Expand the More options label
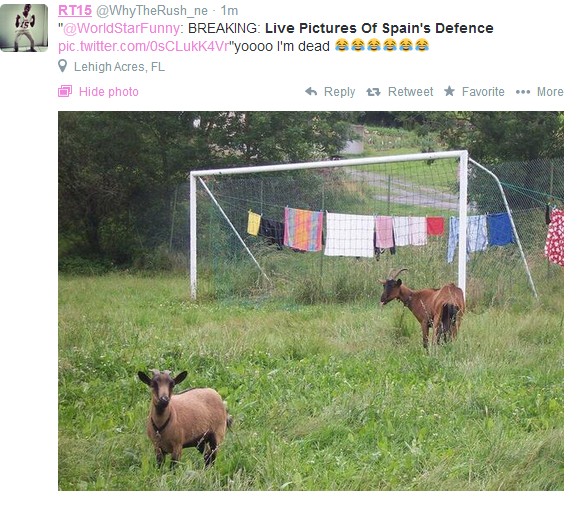Screen dimensions: 567x509 tap(550, 91)
